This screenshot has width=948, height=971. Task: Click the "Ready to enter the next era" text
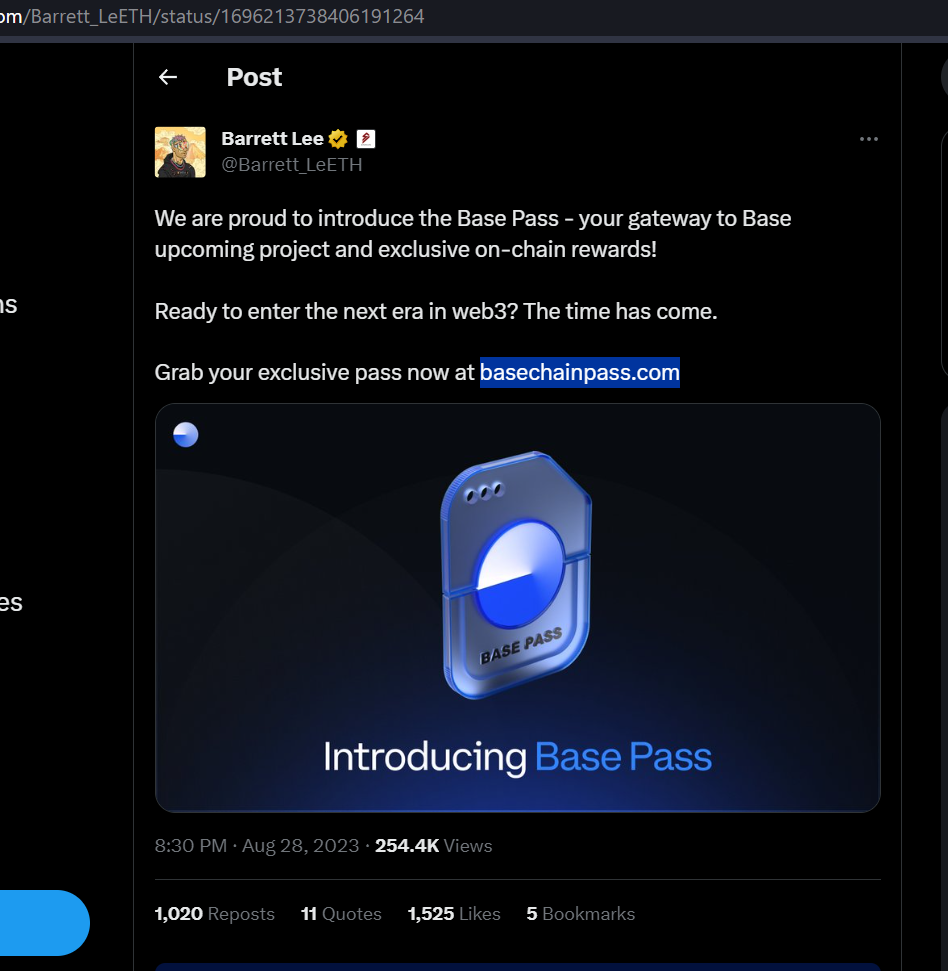[x=436, y=311]
